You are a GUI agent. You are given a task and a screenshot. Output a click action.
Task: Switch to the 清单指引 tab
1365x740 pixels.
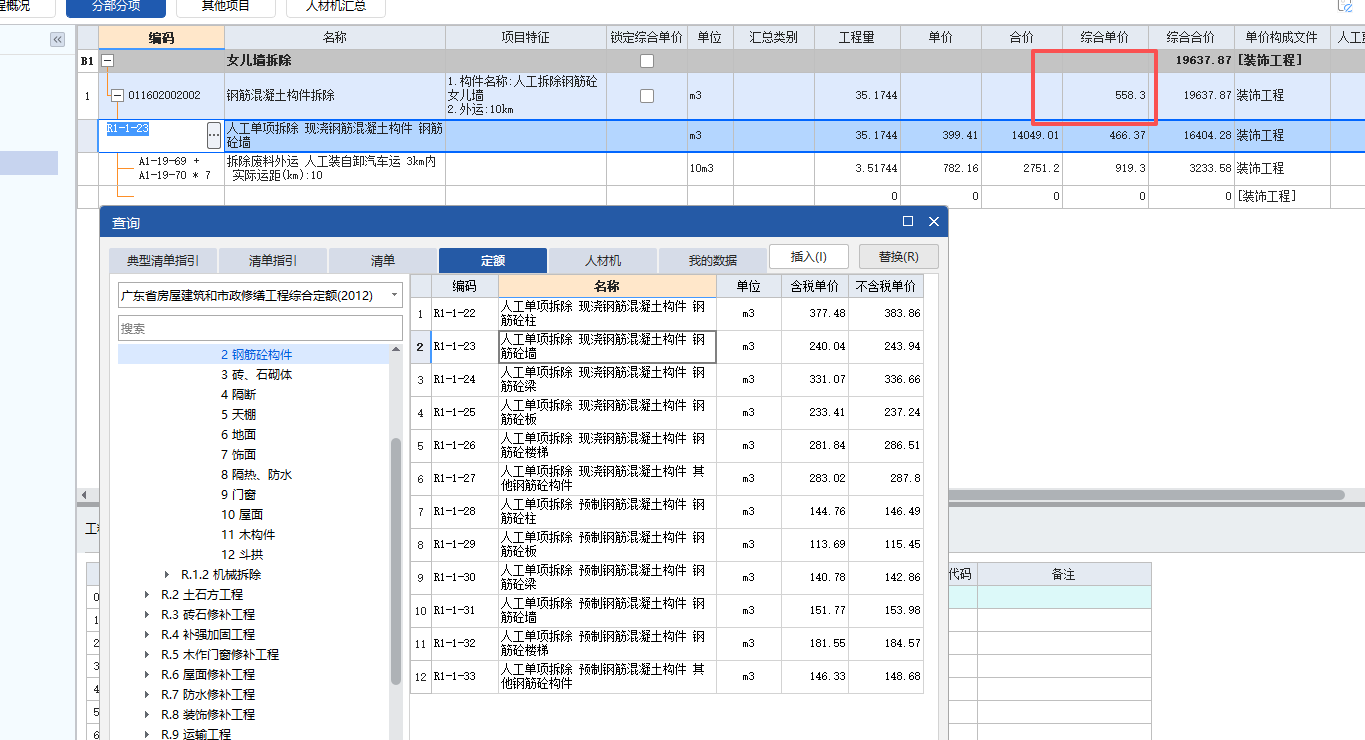[273, 261]
